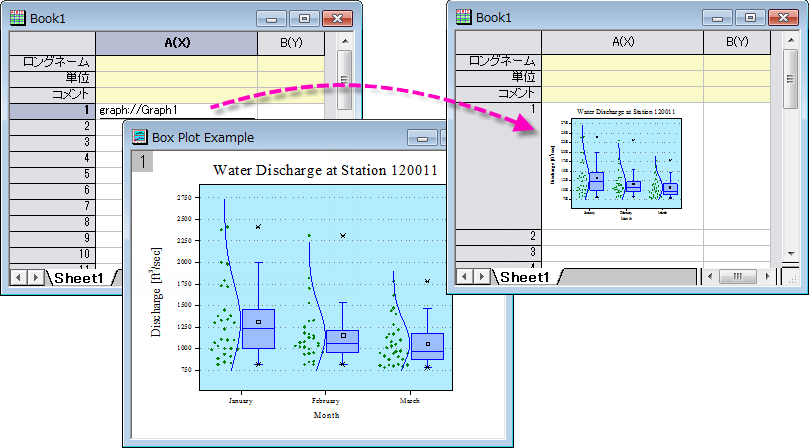Click vertical scrollbar up arrow in right Book1
The image size is (809, 448).
790,40
